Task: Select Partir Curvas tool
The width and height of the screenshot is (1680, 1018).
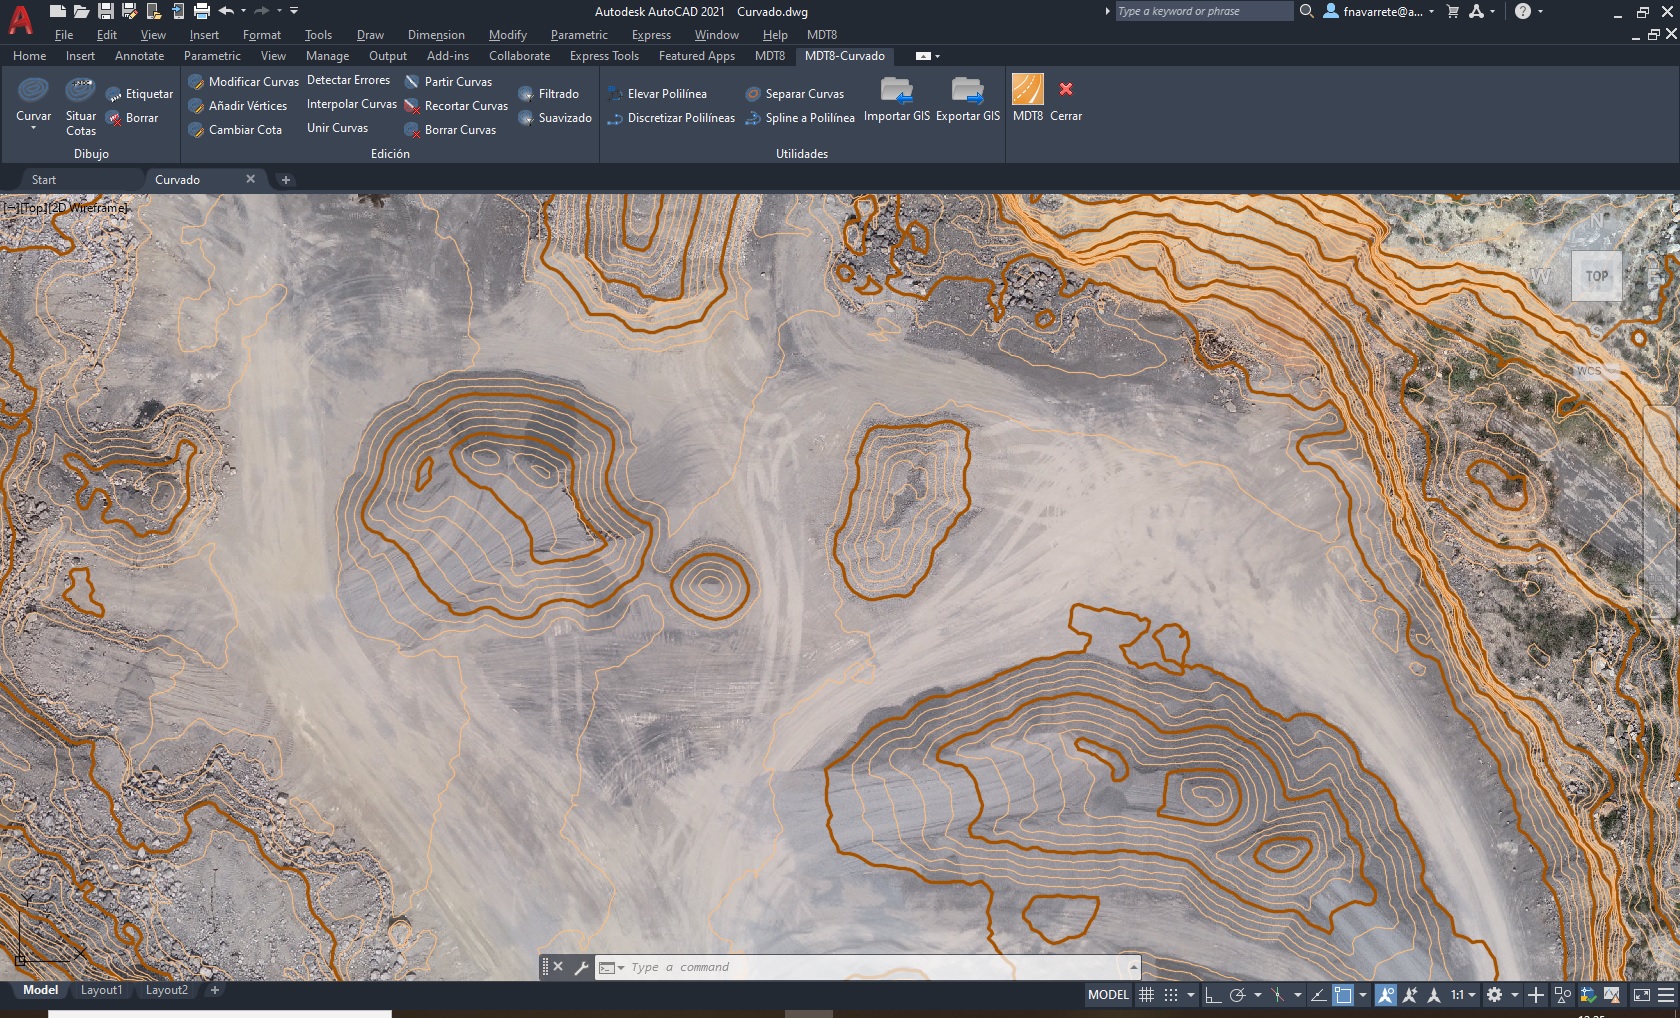Action: click(448, 82)
